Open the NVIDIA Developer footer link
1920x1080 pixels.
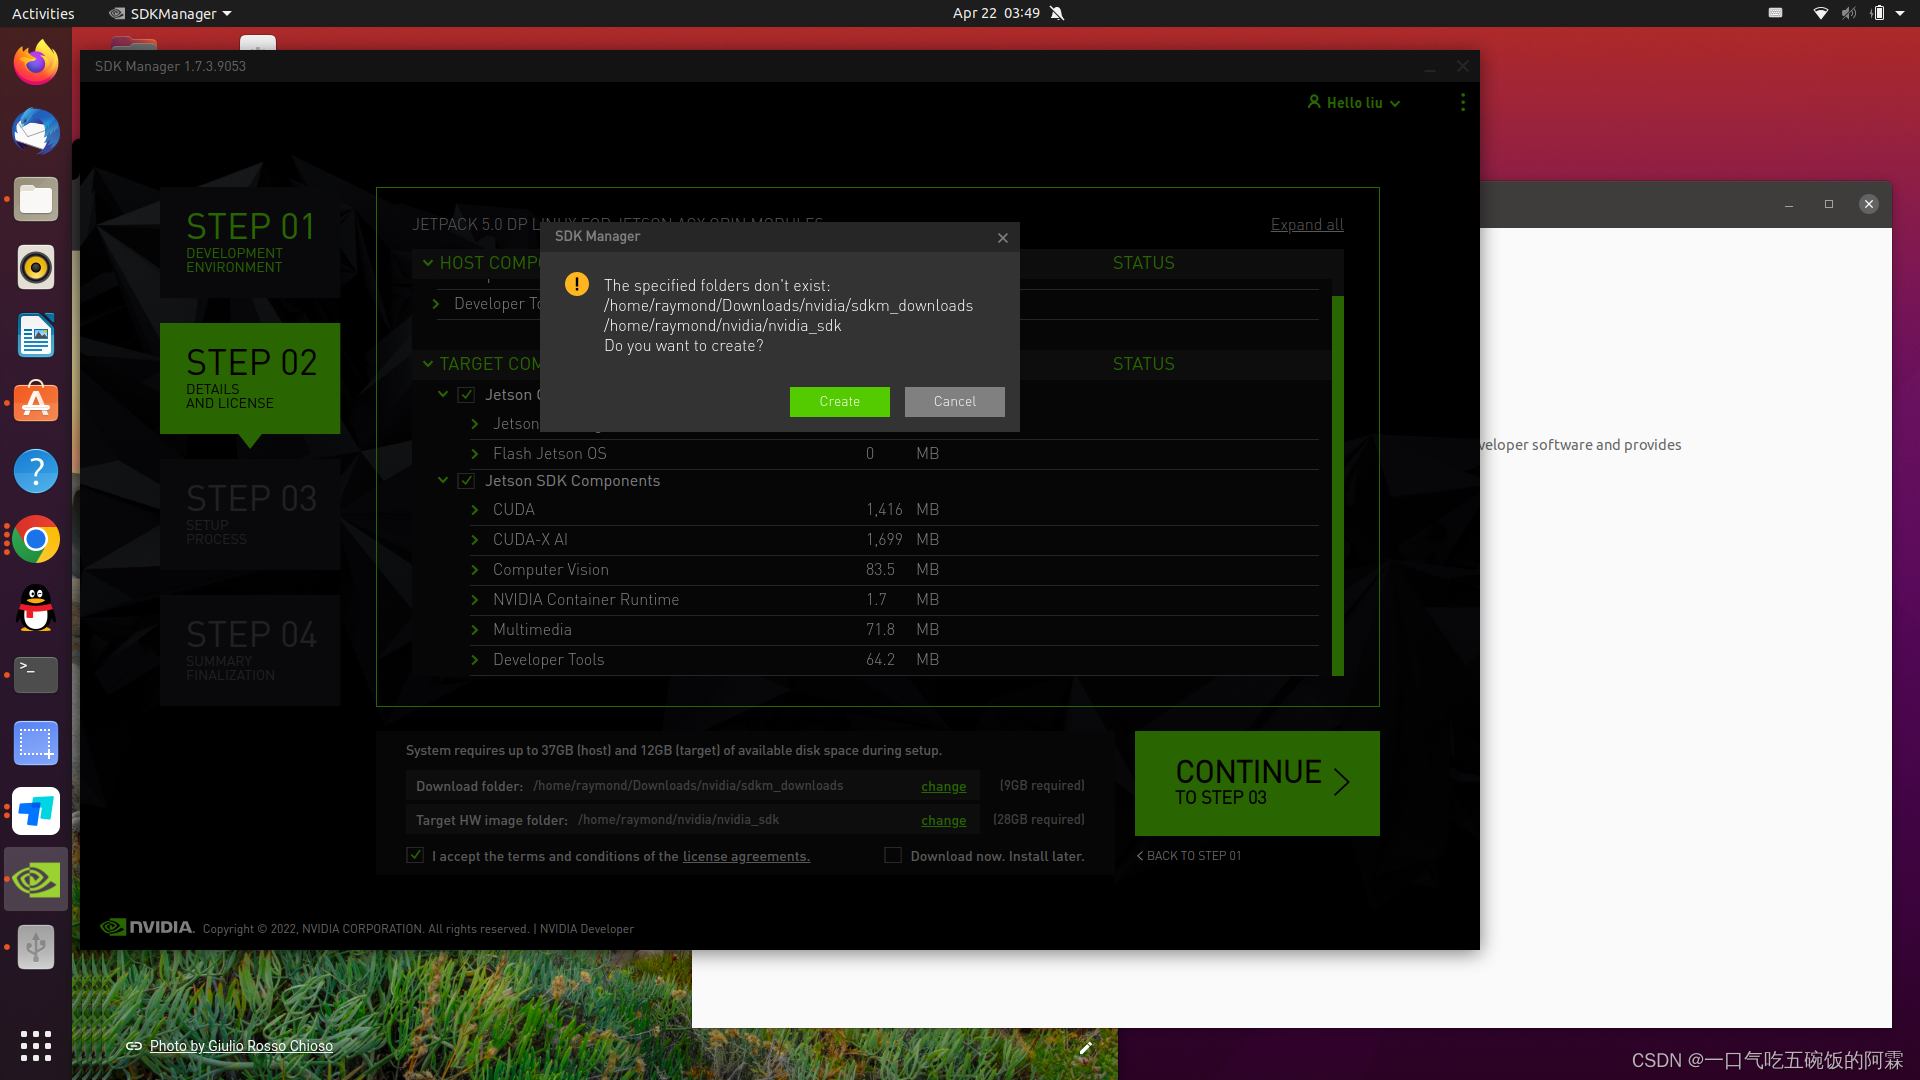point(587,929)
